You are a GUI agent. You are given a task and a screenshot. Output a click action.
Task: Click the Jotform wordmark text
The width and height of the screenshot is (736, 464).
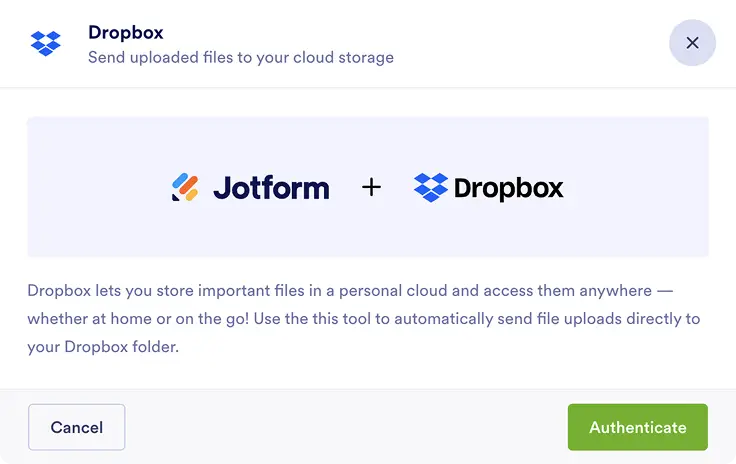click(271, 187)
